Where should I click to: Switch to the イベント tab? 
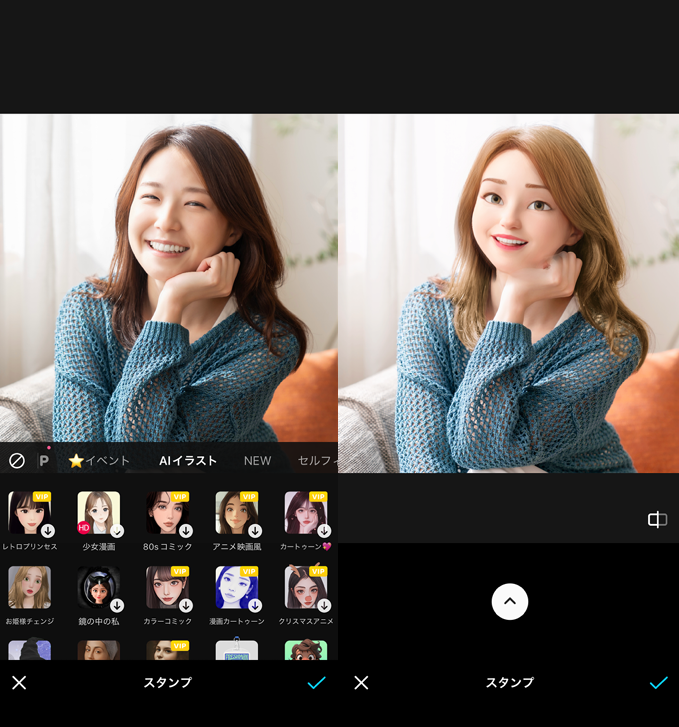click(x=99, y=461)
